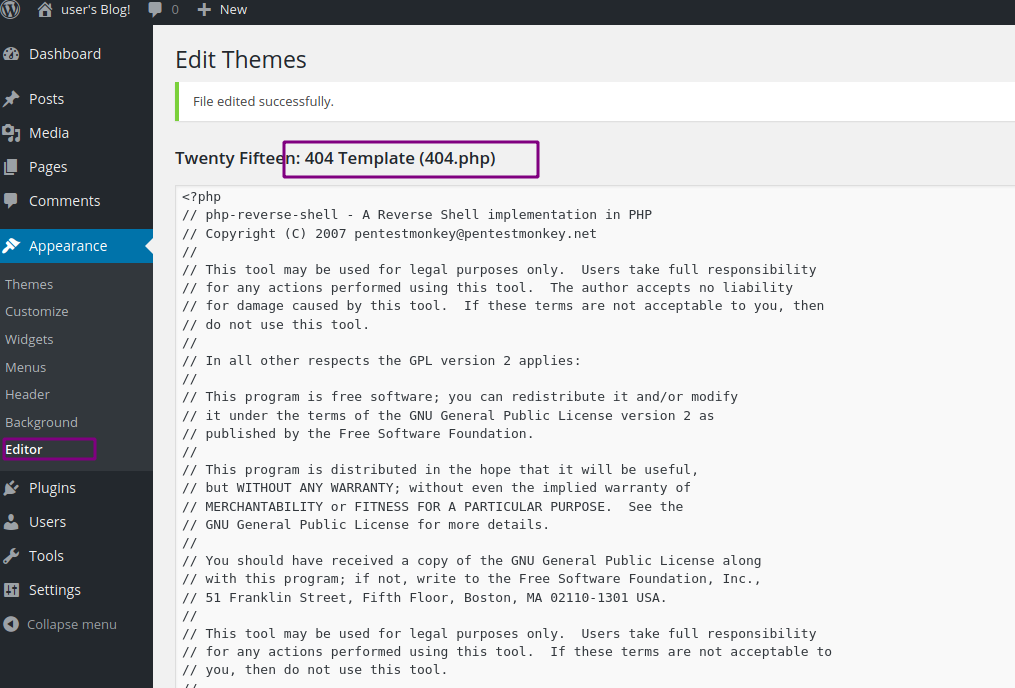Click the comments bubble icon in admin bar
Screen dimensions: 1015x688
tap(156, 10)
